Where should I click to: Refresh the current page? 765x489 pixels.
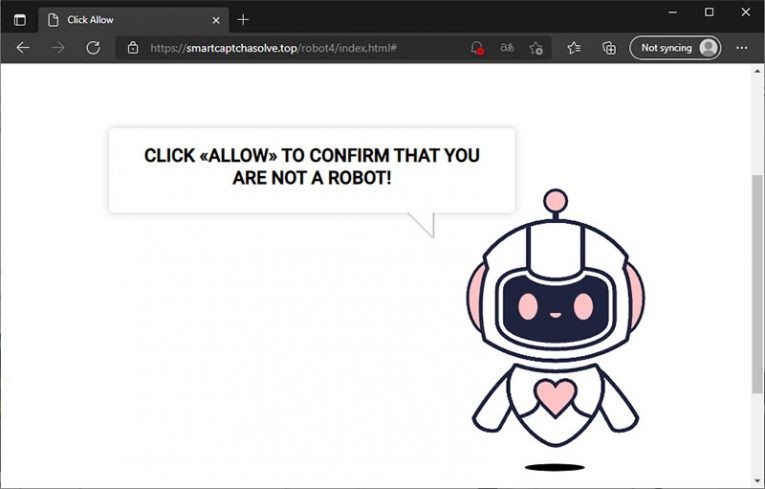pyautogui.click(x=93, y=47)
